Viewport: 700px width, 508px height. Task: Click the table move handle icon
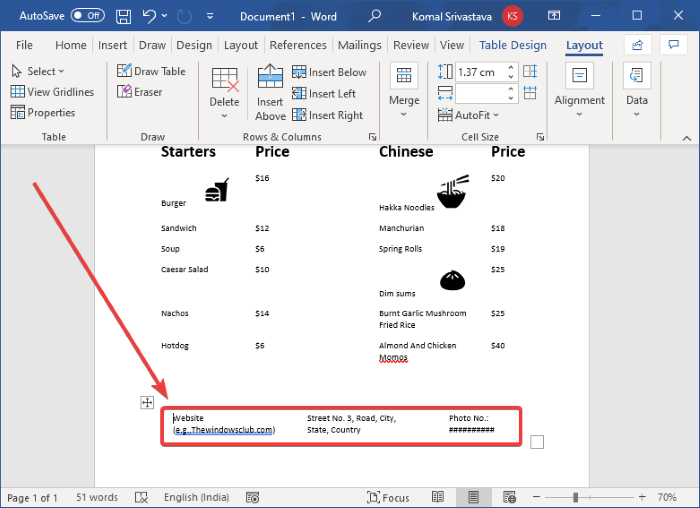tap(147, 402)
